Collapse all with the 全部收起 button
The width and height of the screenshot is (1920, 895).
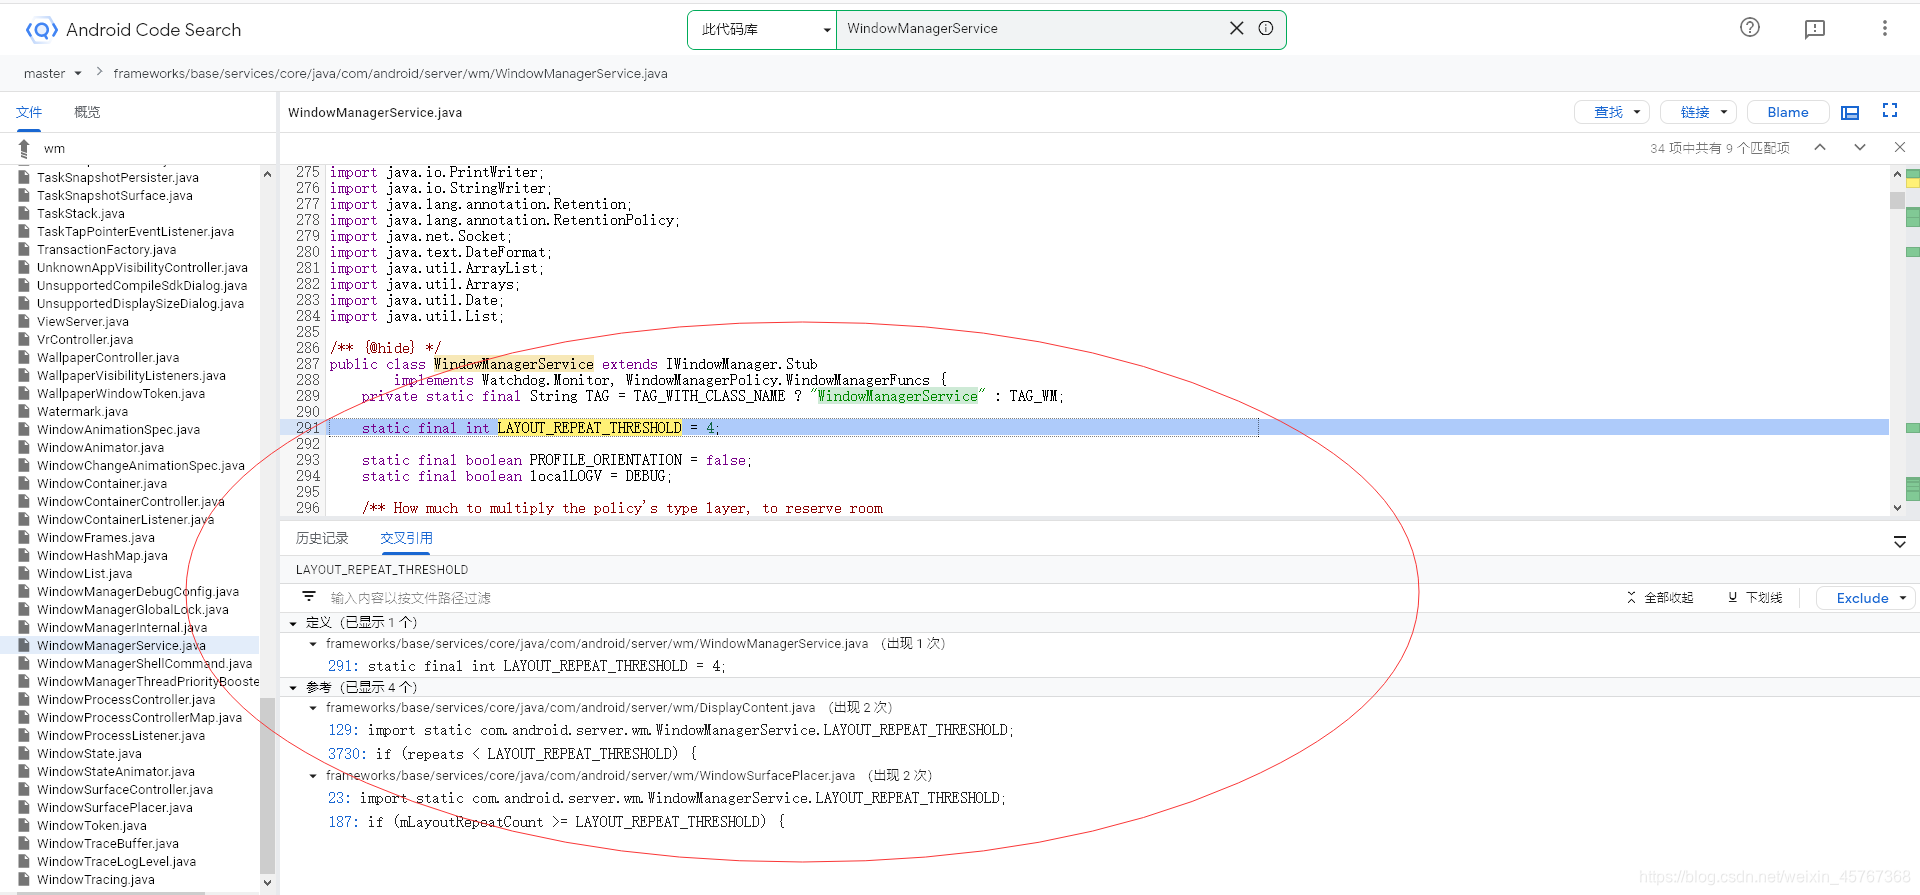click(1660, 598)
